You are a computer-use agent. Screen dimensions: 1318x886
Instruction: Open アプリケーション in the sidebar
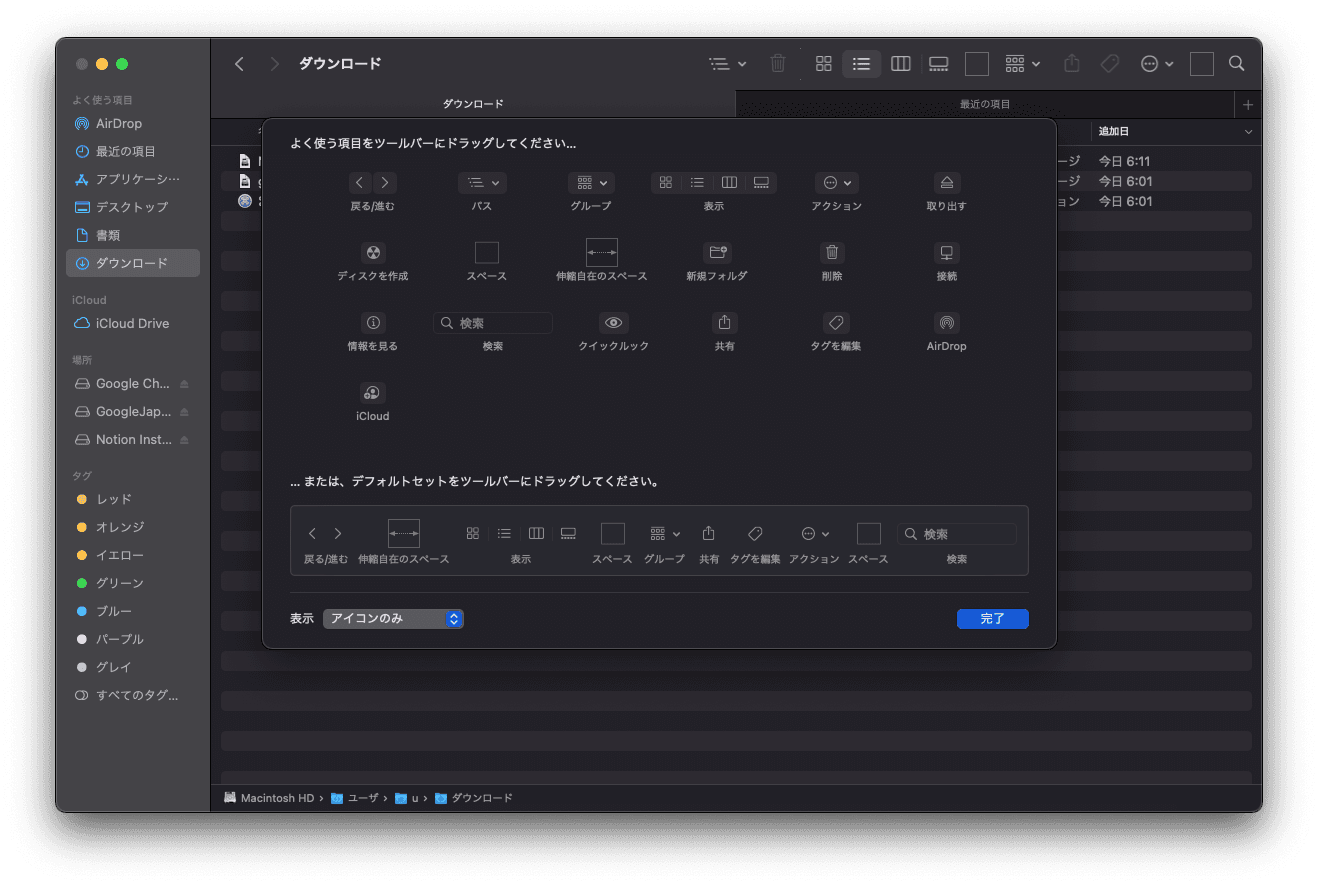133,179
